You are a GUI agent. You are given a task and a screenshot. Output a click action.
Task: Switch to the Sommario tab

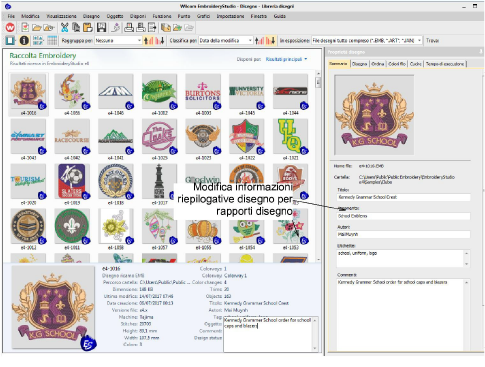[x=338, y=63]
